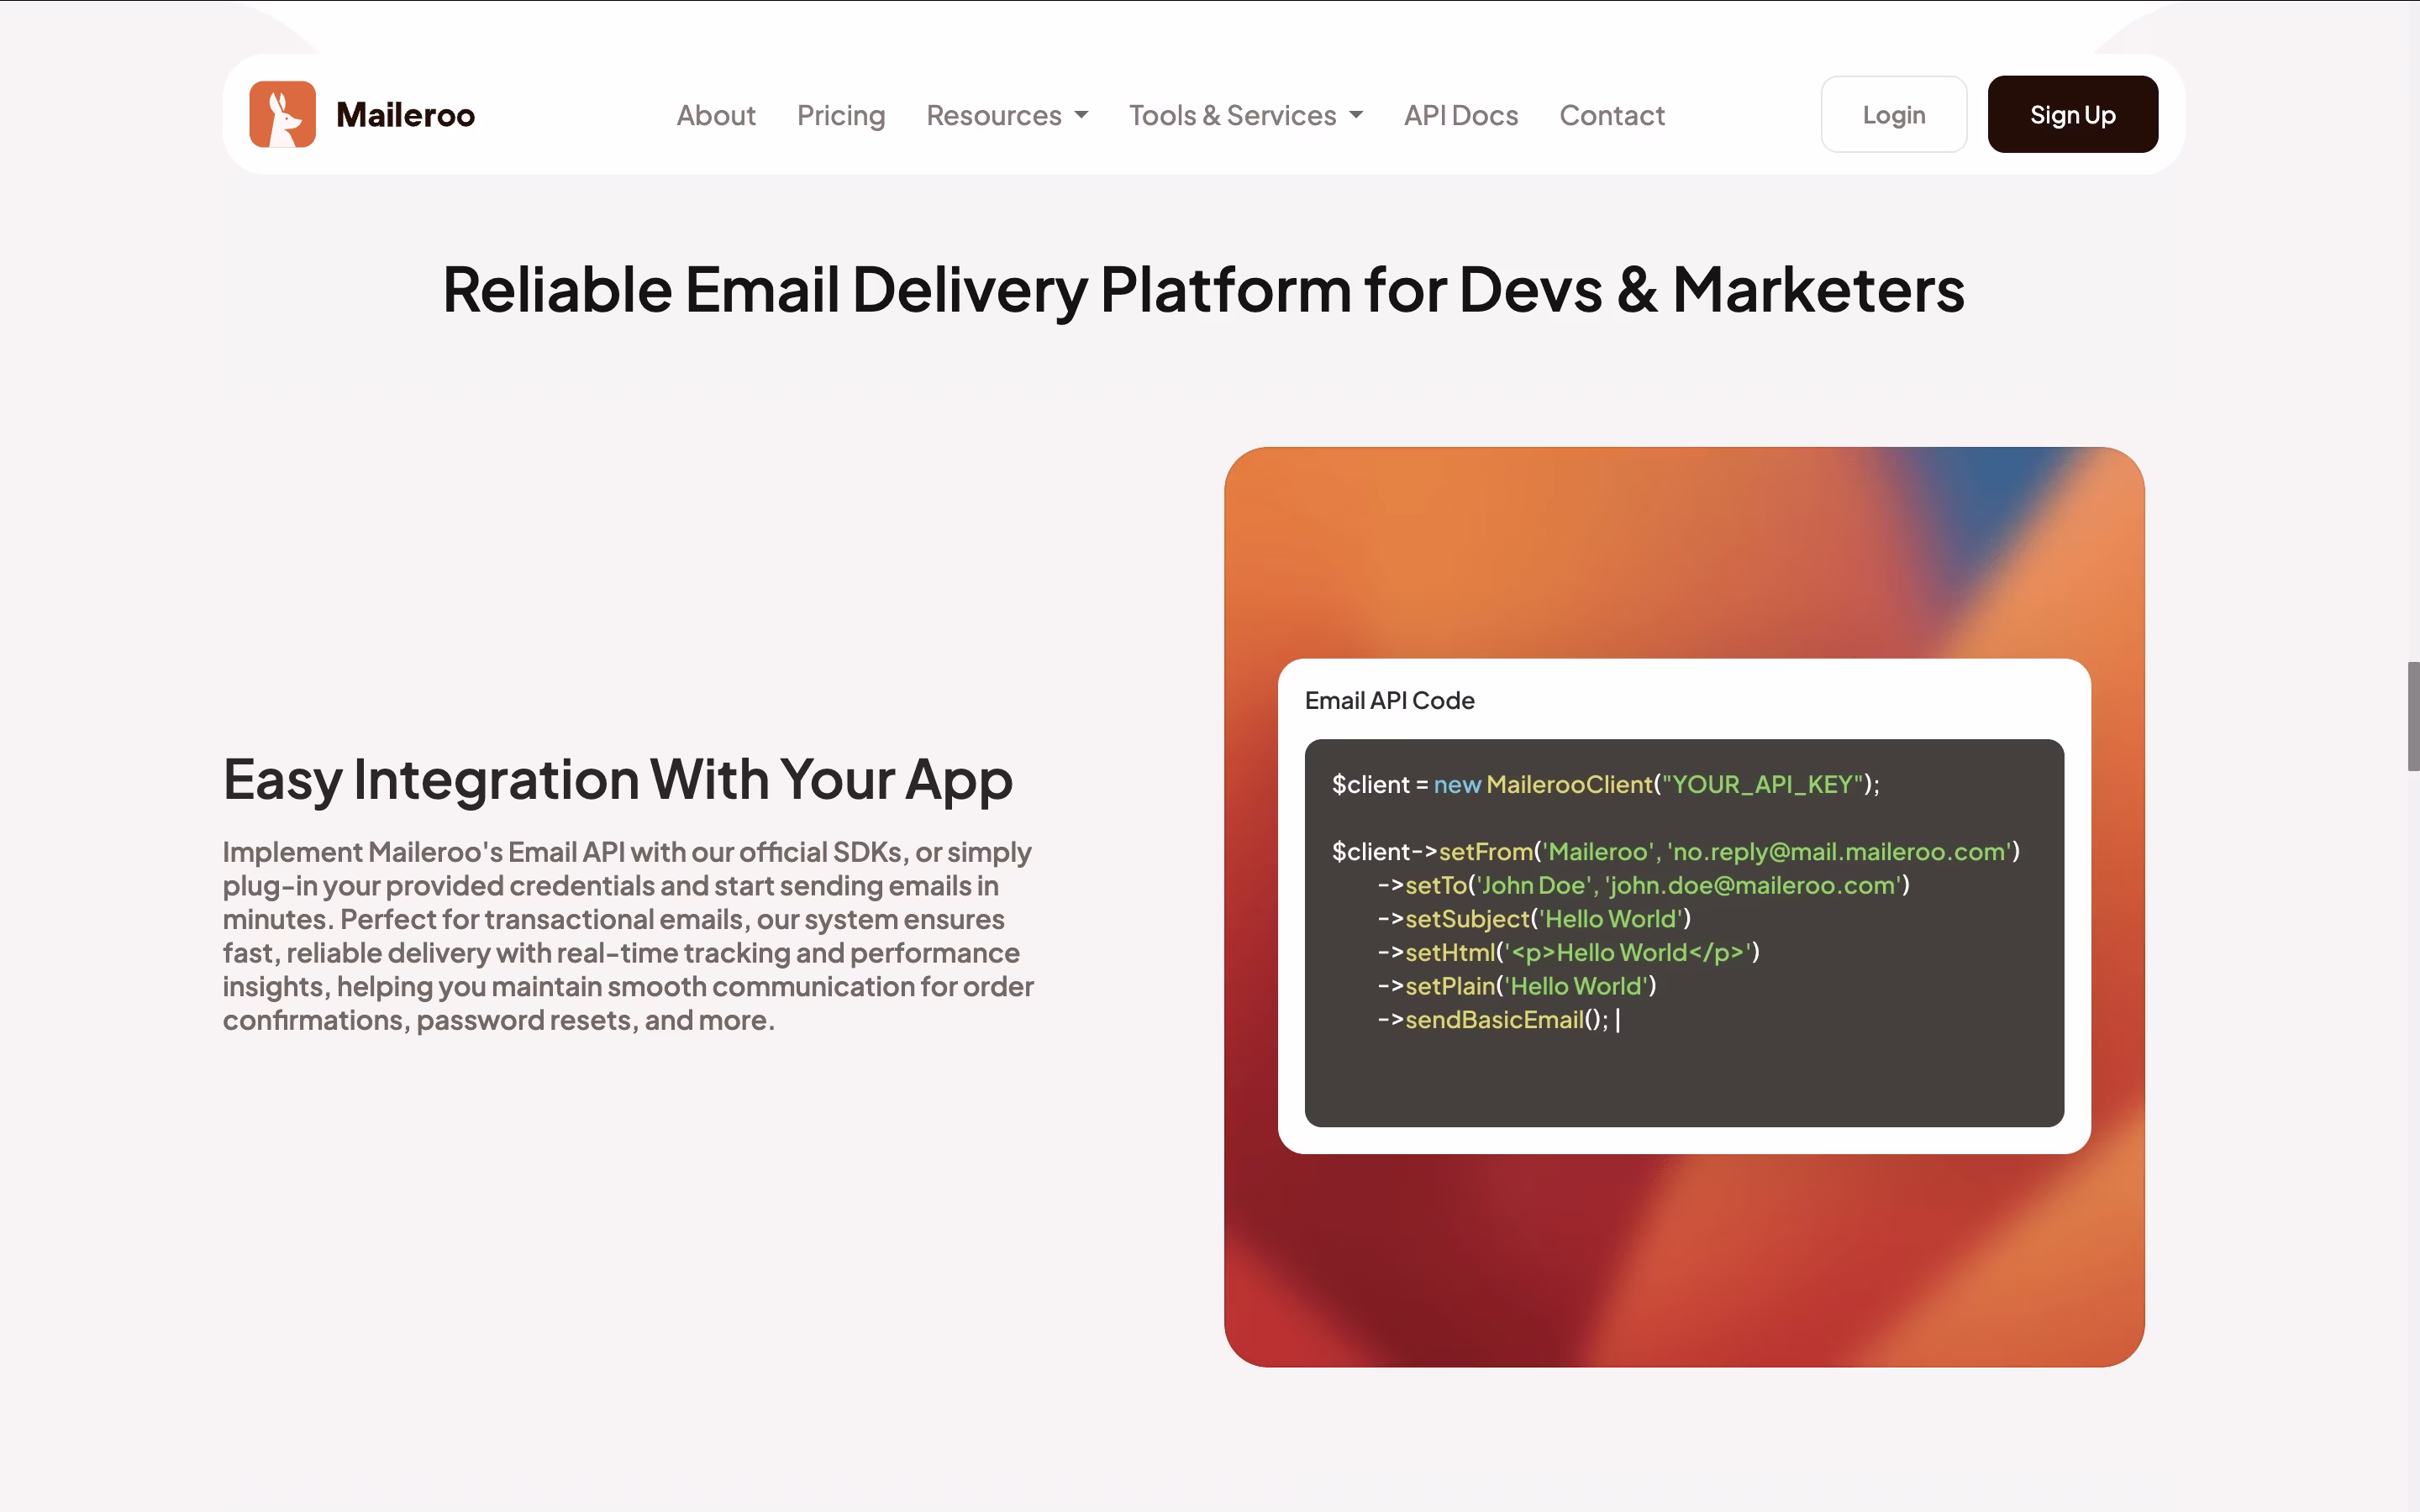Open the Resources menu chevron
The width and height of the screenshot is (2420, 1512).
1082,115
